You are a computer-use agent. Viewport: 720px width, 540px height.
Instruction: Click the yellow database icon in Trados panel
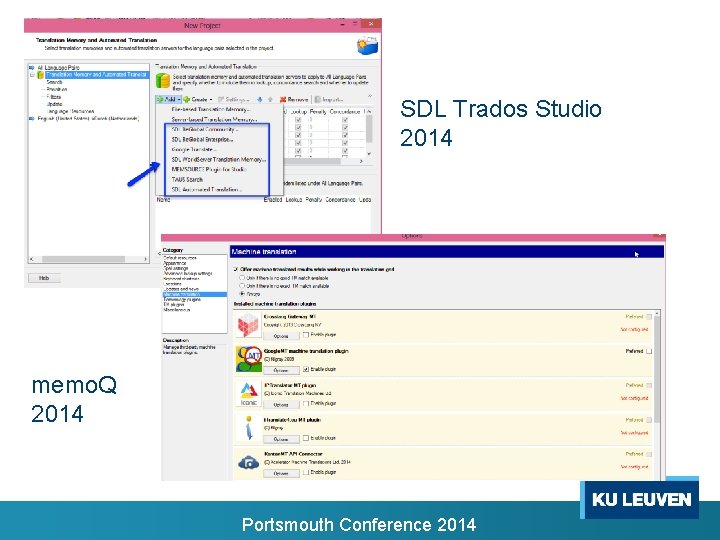[163, 81]
